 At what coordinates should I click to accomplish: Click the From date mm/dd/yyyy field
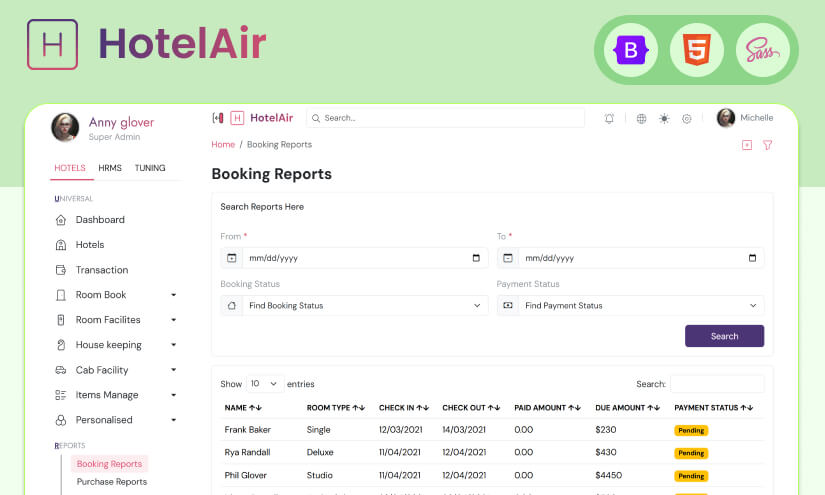click(x=365, y=258)
